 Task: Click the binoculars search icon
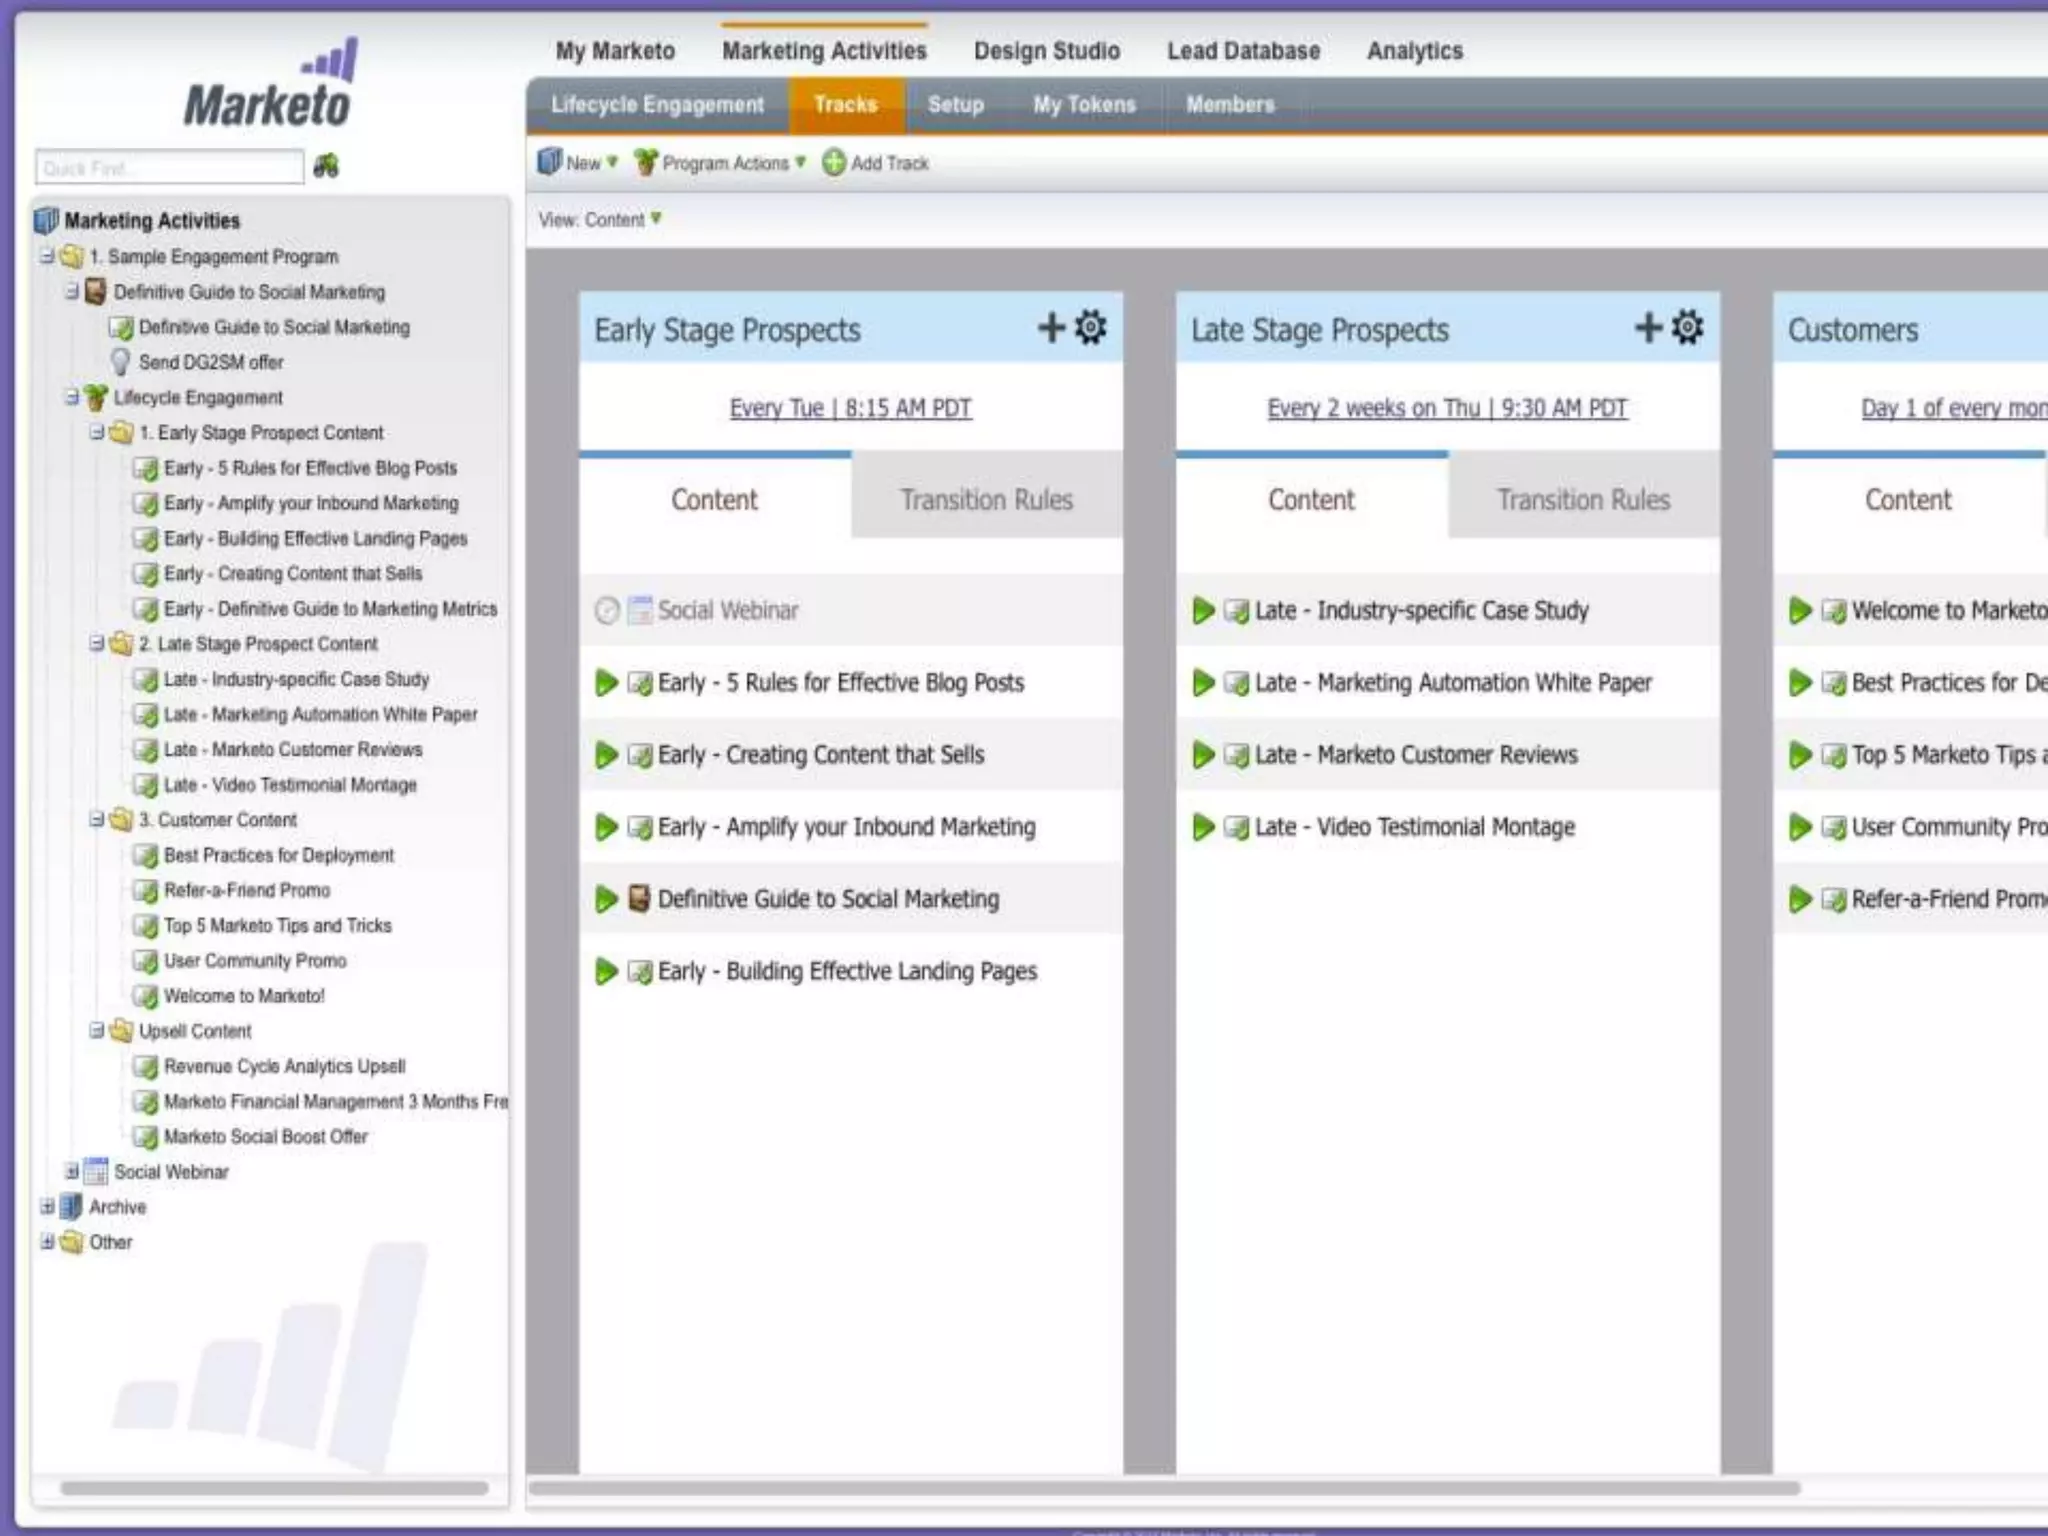[x=326, y=166]
